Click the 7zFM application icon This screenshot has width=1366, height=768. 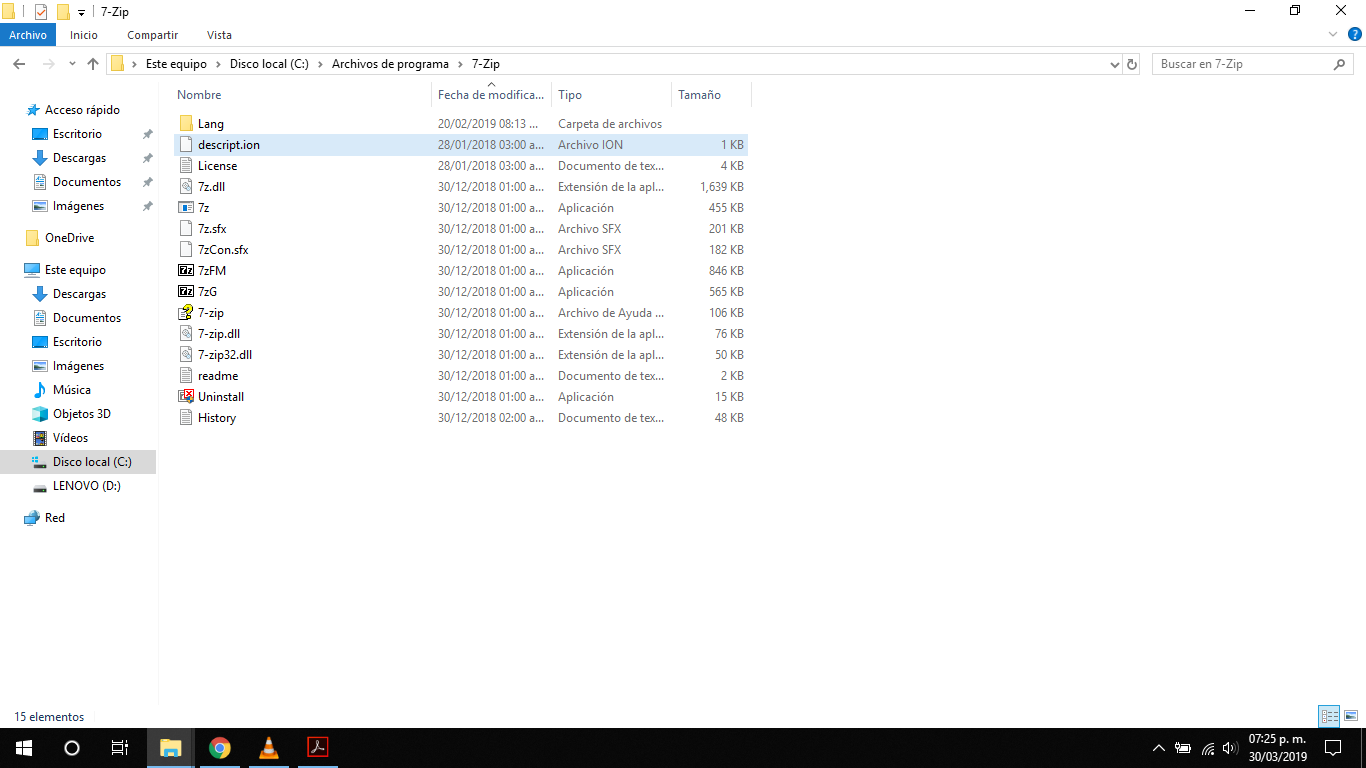(186, 271)
